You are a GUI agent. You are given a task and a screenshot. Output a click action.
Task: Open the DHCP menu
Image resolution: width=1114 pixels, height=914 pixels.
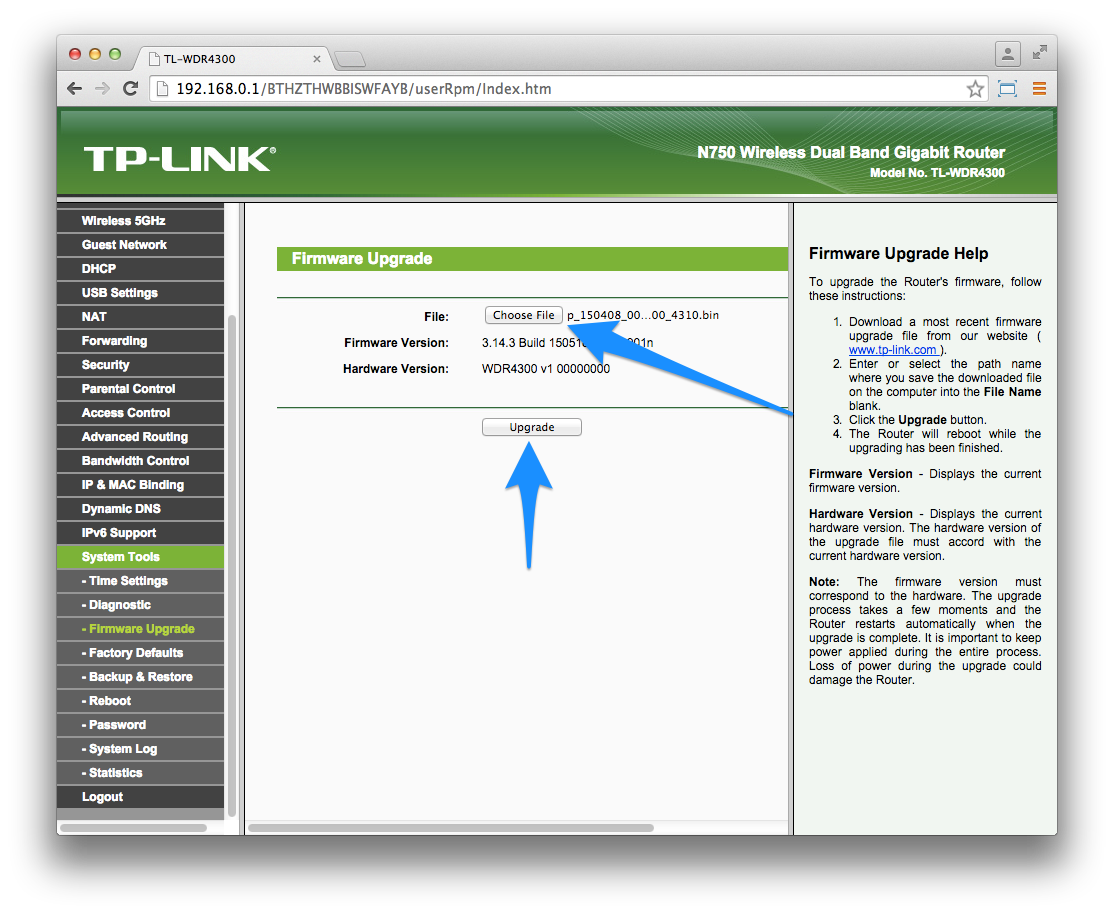point(141,269)
